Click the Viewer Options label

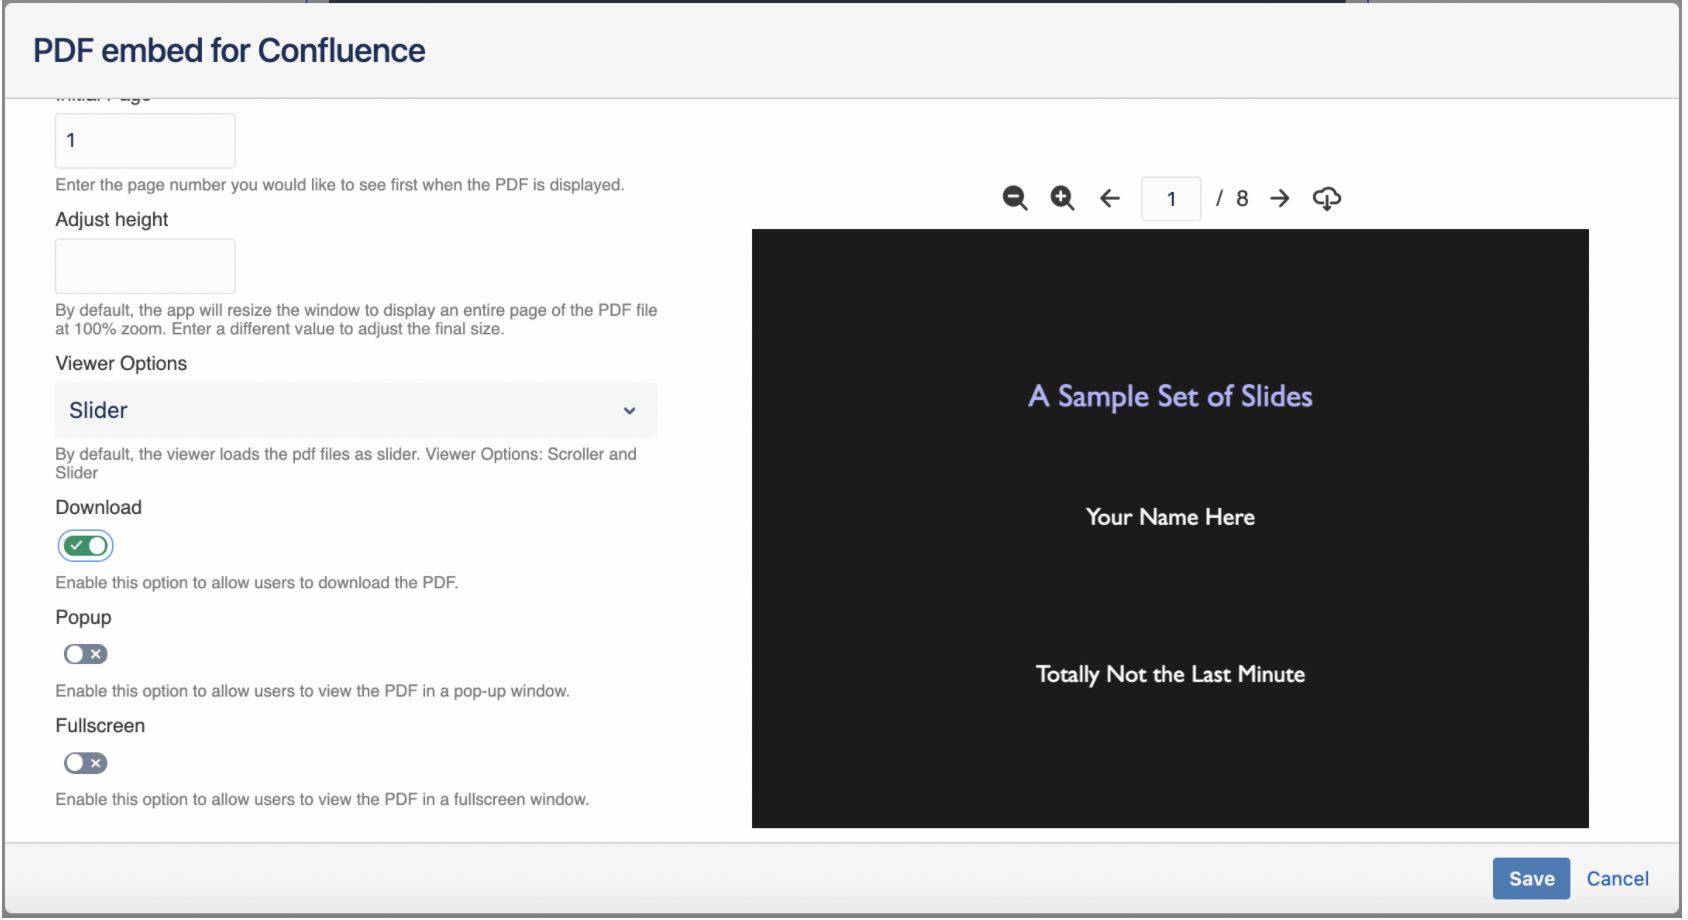point(121,363)
